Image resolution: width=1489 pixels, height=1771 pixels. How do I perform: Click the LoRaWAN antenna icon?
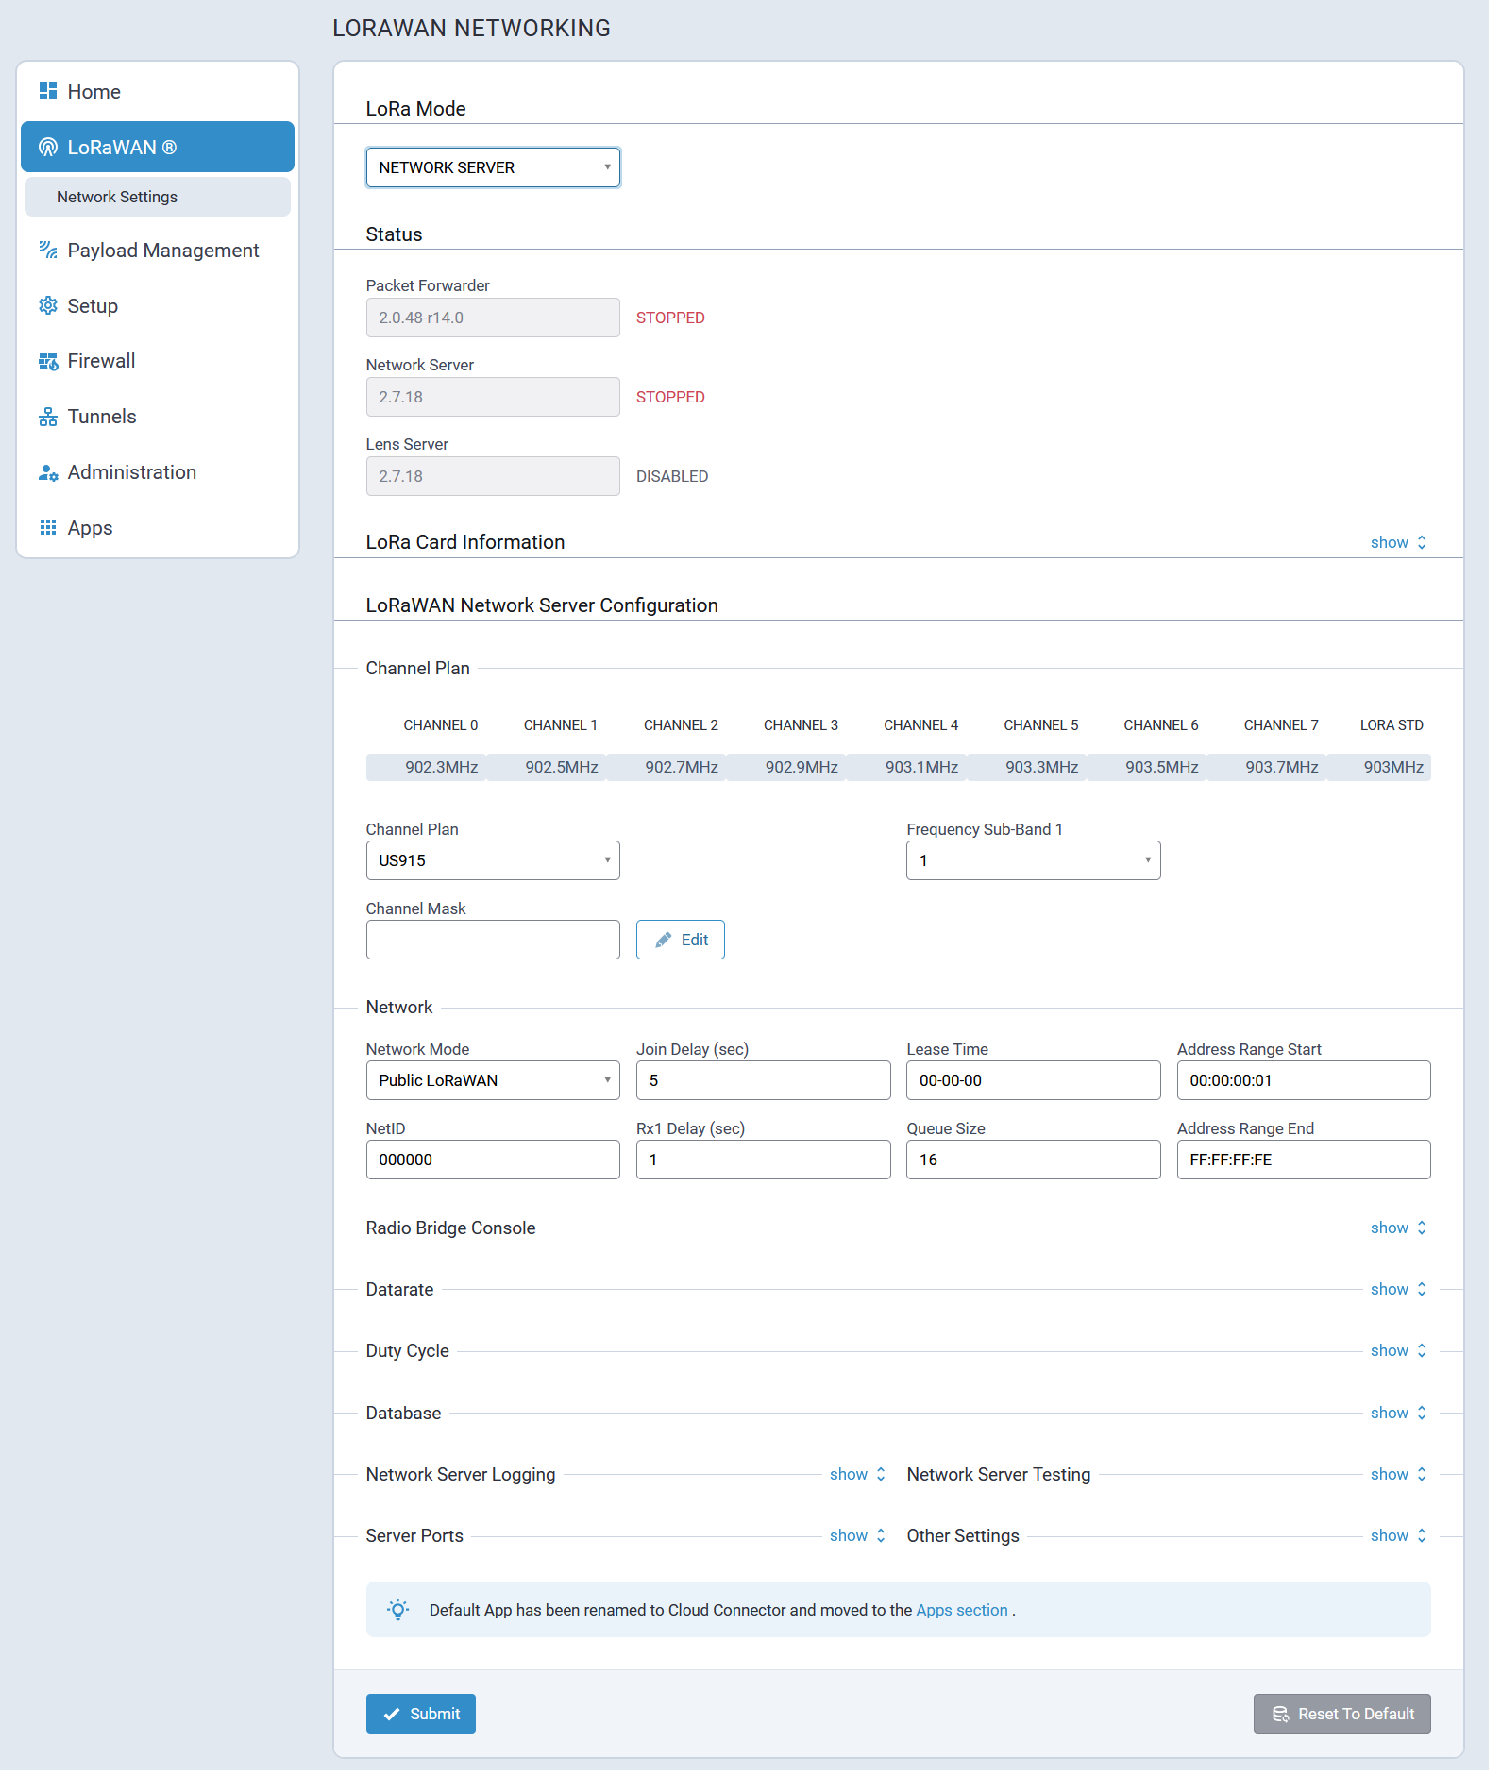click(48, 147)
